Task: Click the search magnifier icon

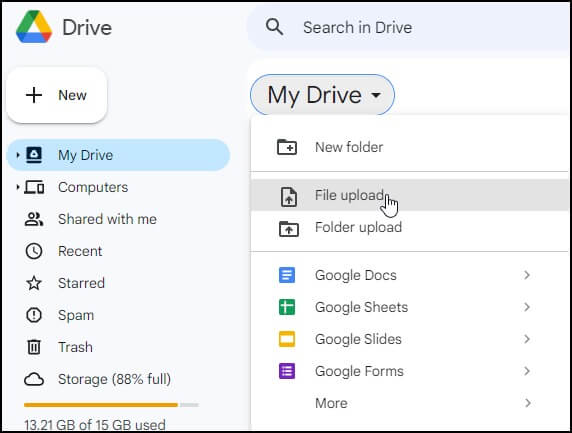Action: (x=274, y=27)
